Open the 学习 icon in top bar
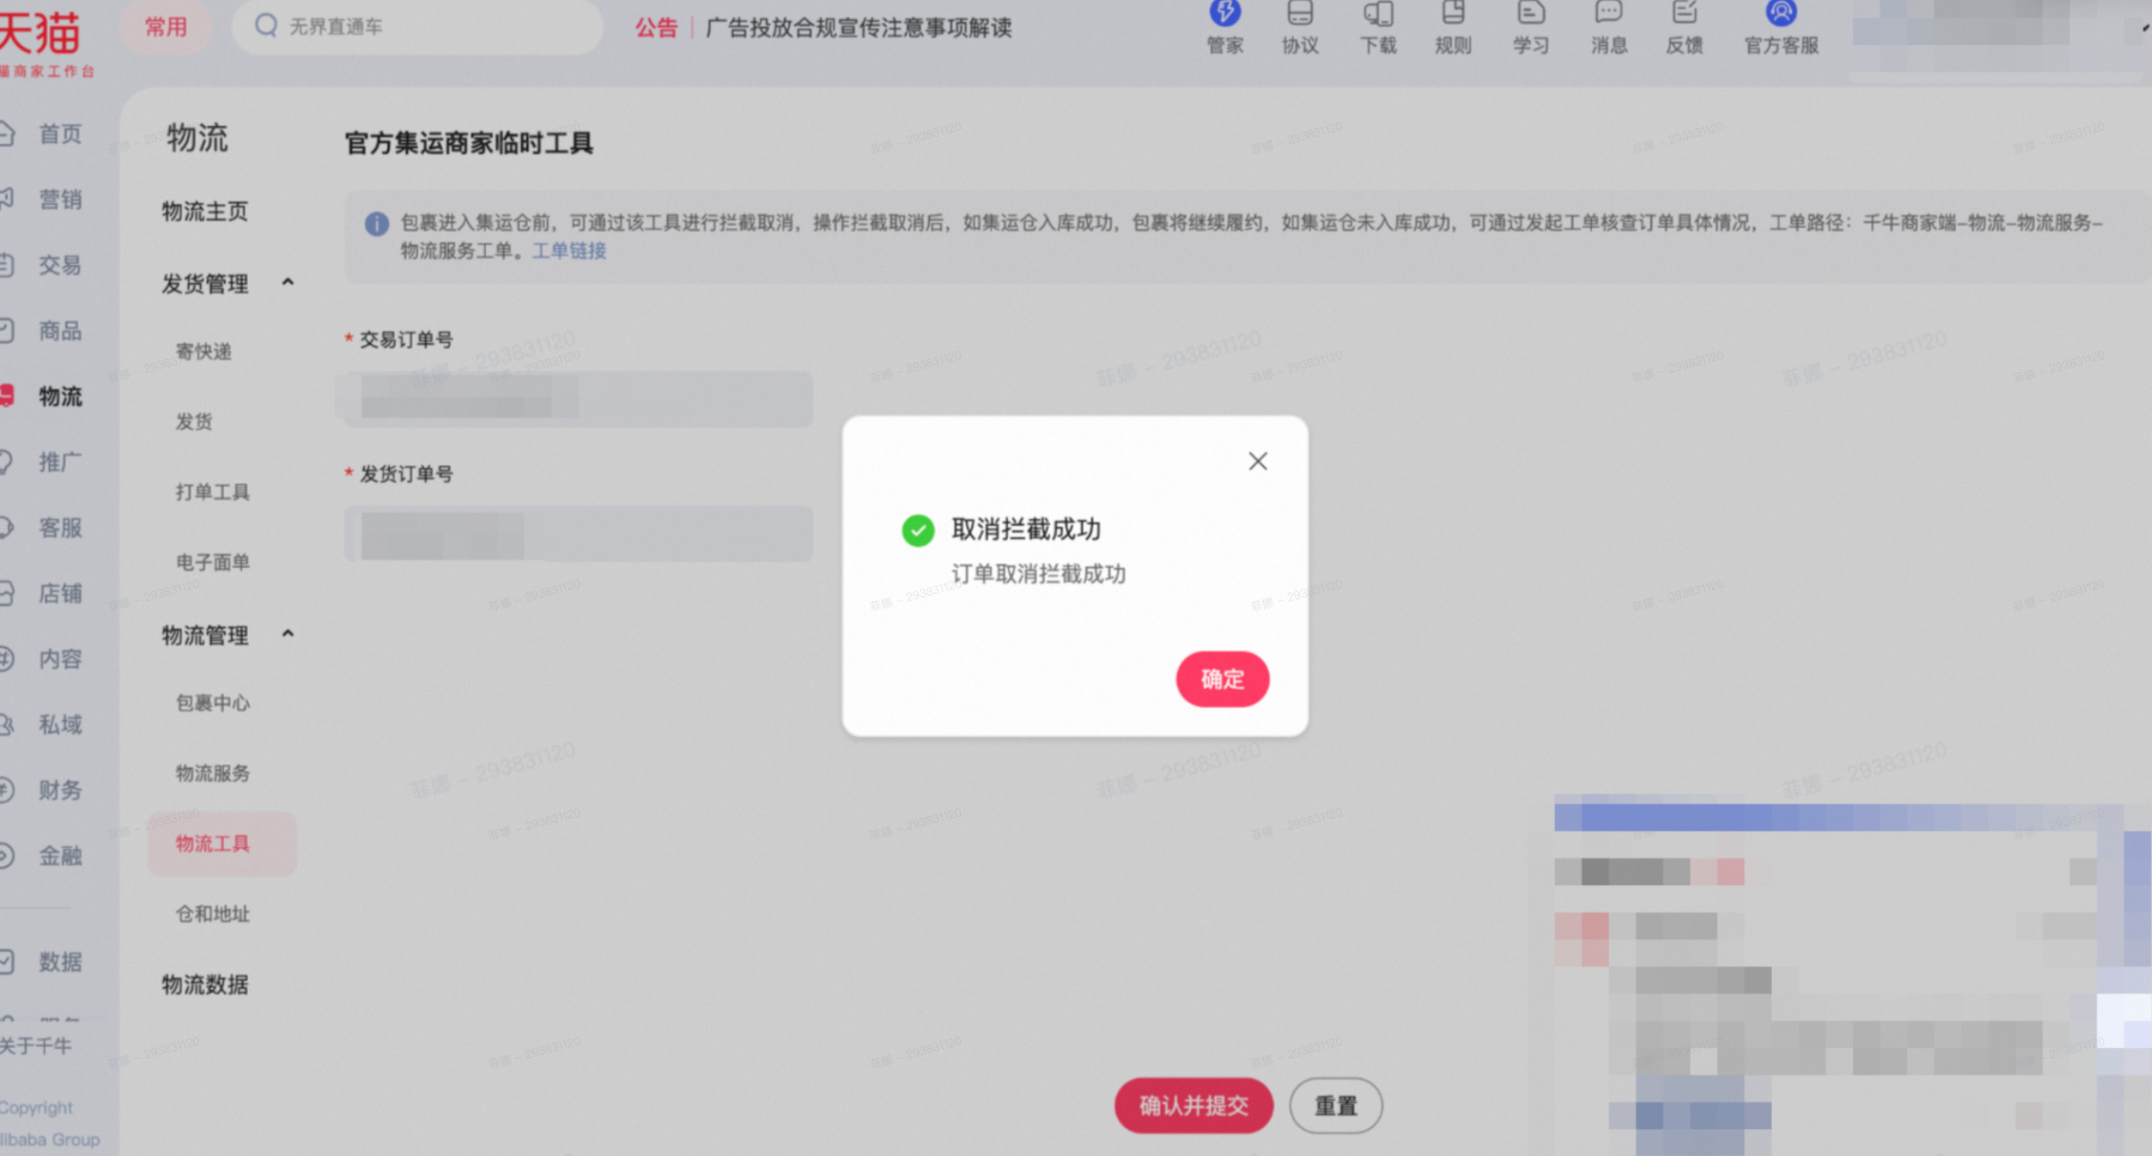The height and width of the screenshot is (1156, 2152). coord(1530,27)
